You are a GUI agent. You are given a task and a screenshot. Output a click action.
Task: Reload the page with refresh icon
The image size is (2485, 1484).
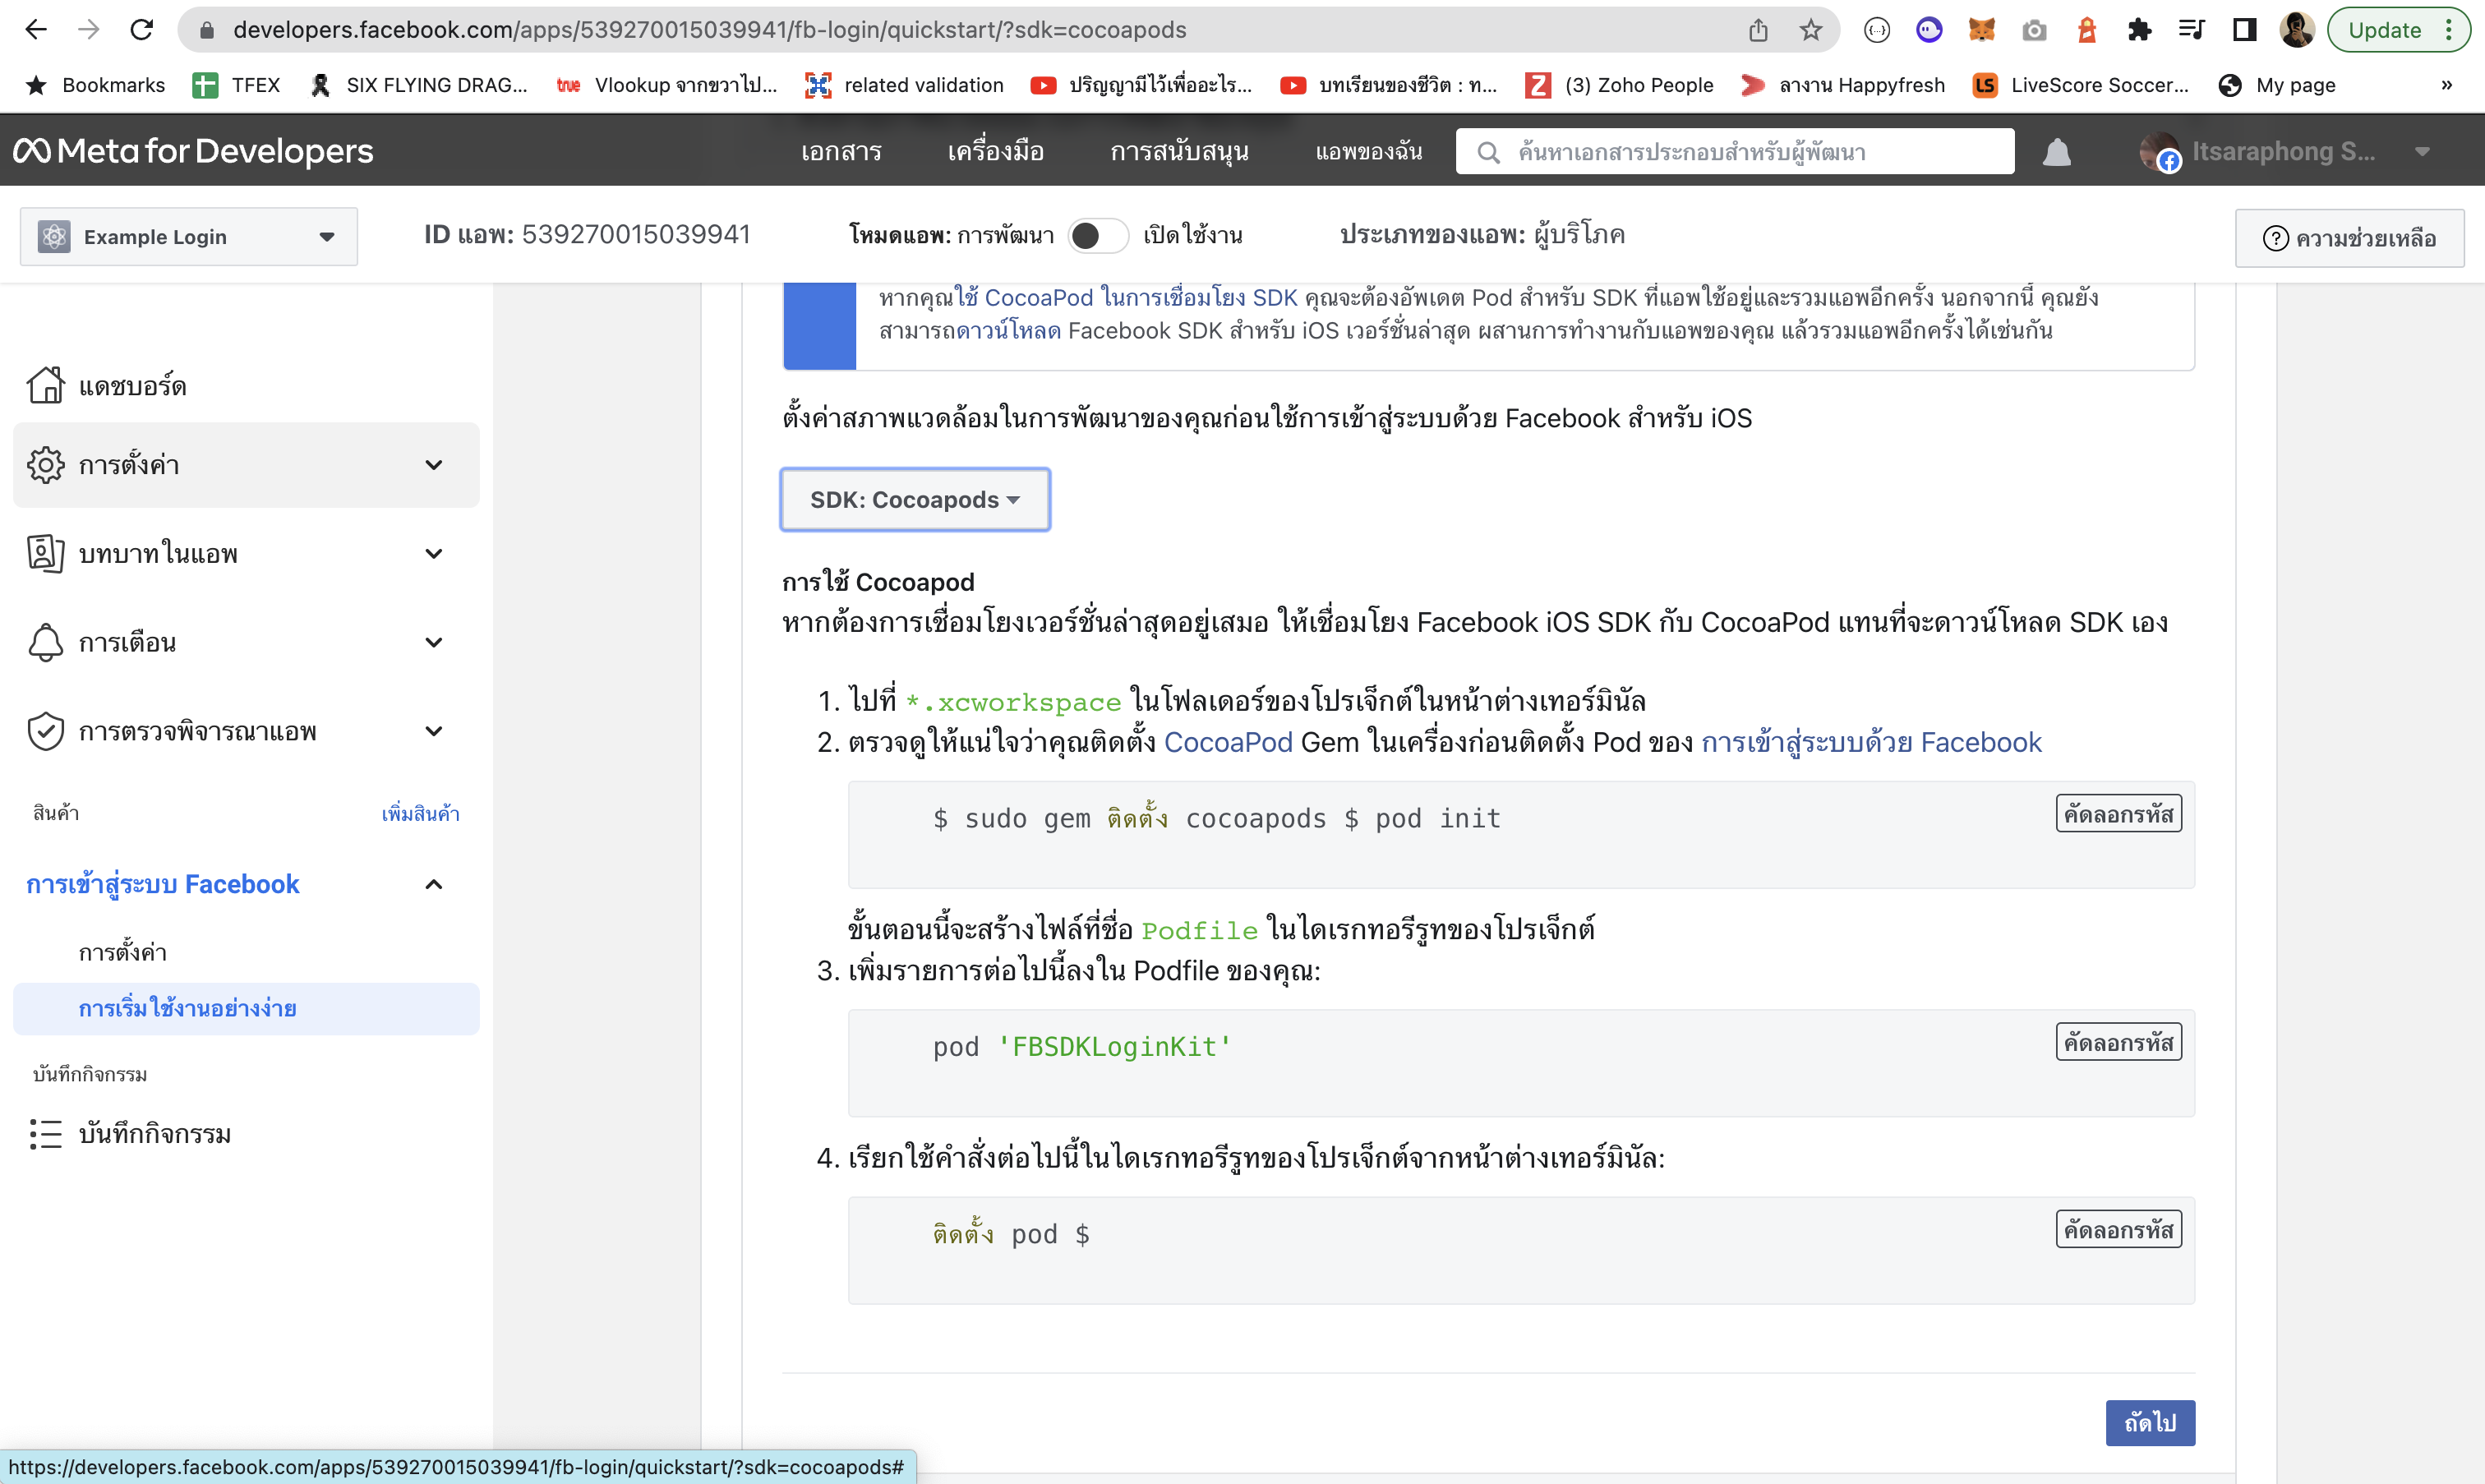tap(142, 30)
